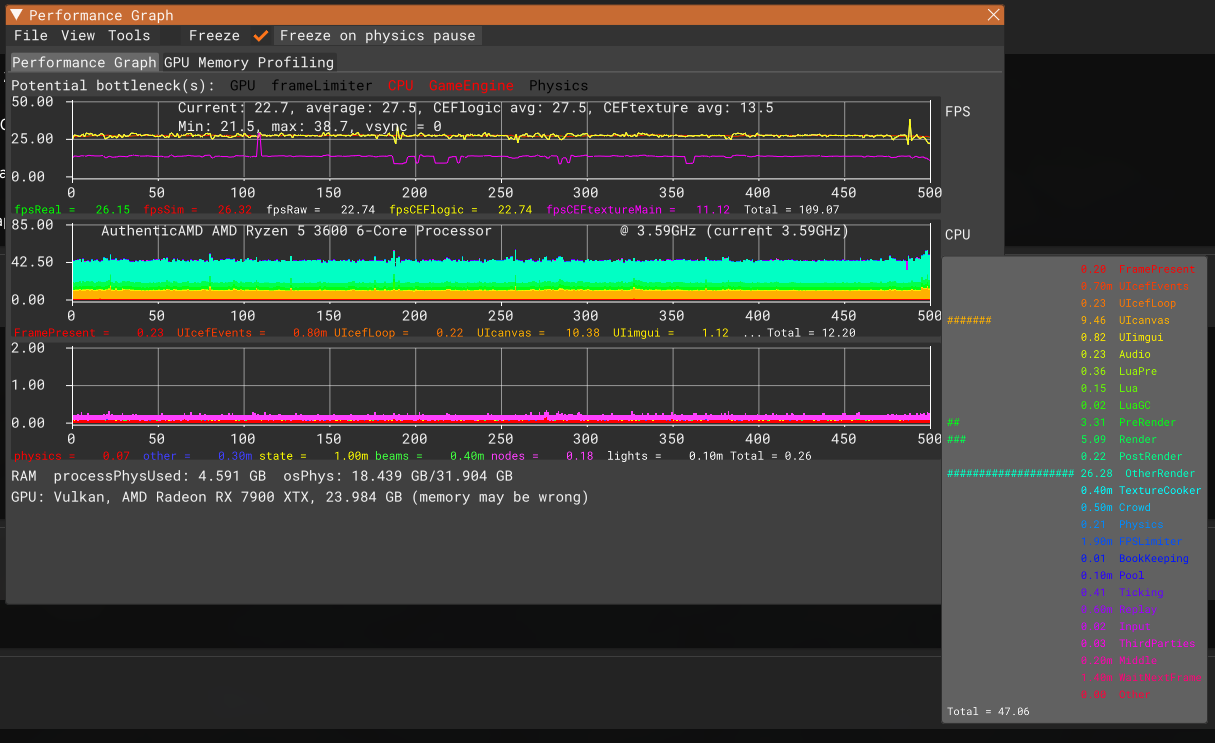This screenshot has width=1215, height=743.
Task: Click the red GameEngine bottleneck label
Action: (x=471, y=86)
